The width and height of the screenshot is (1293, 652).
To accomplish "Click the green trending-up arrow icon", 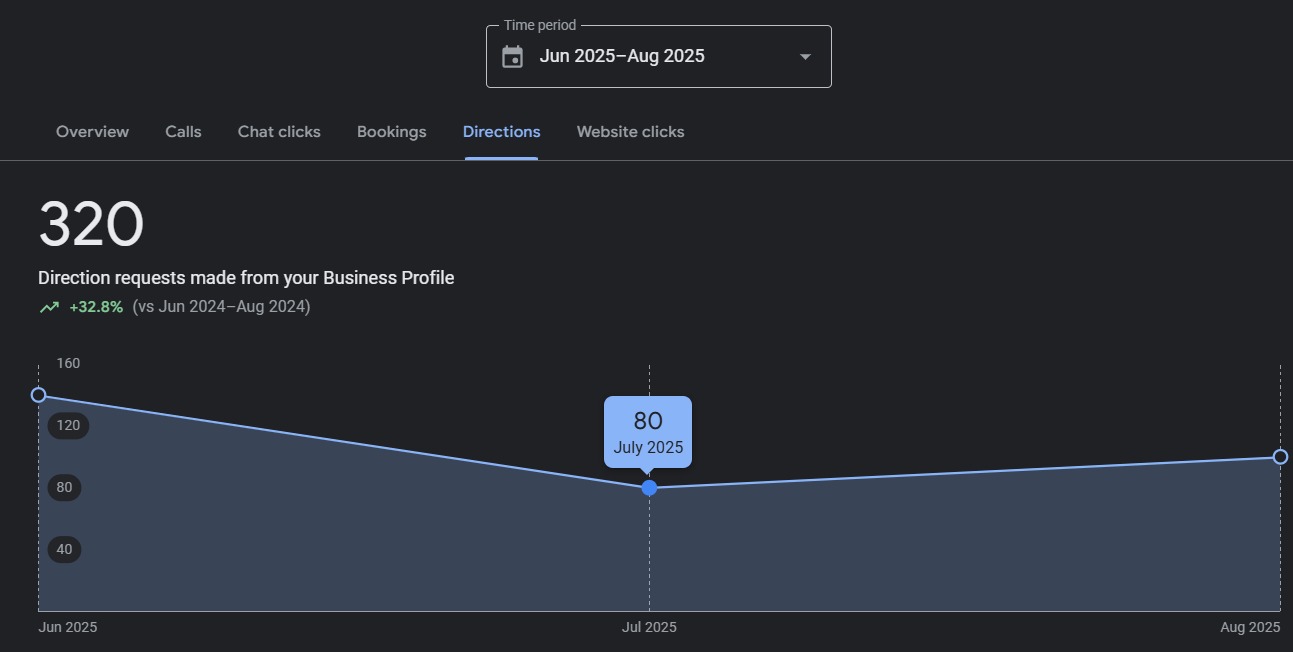I will [x=49, y=307].
